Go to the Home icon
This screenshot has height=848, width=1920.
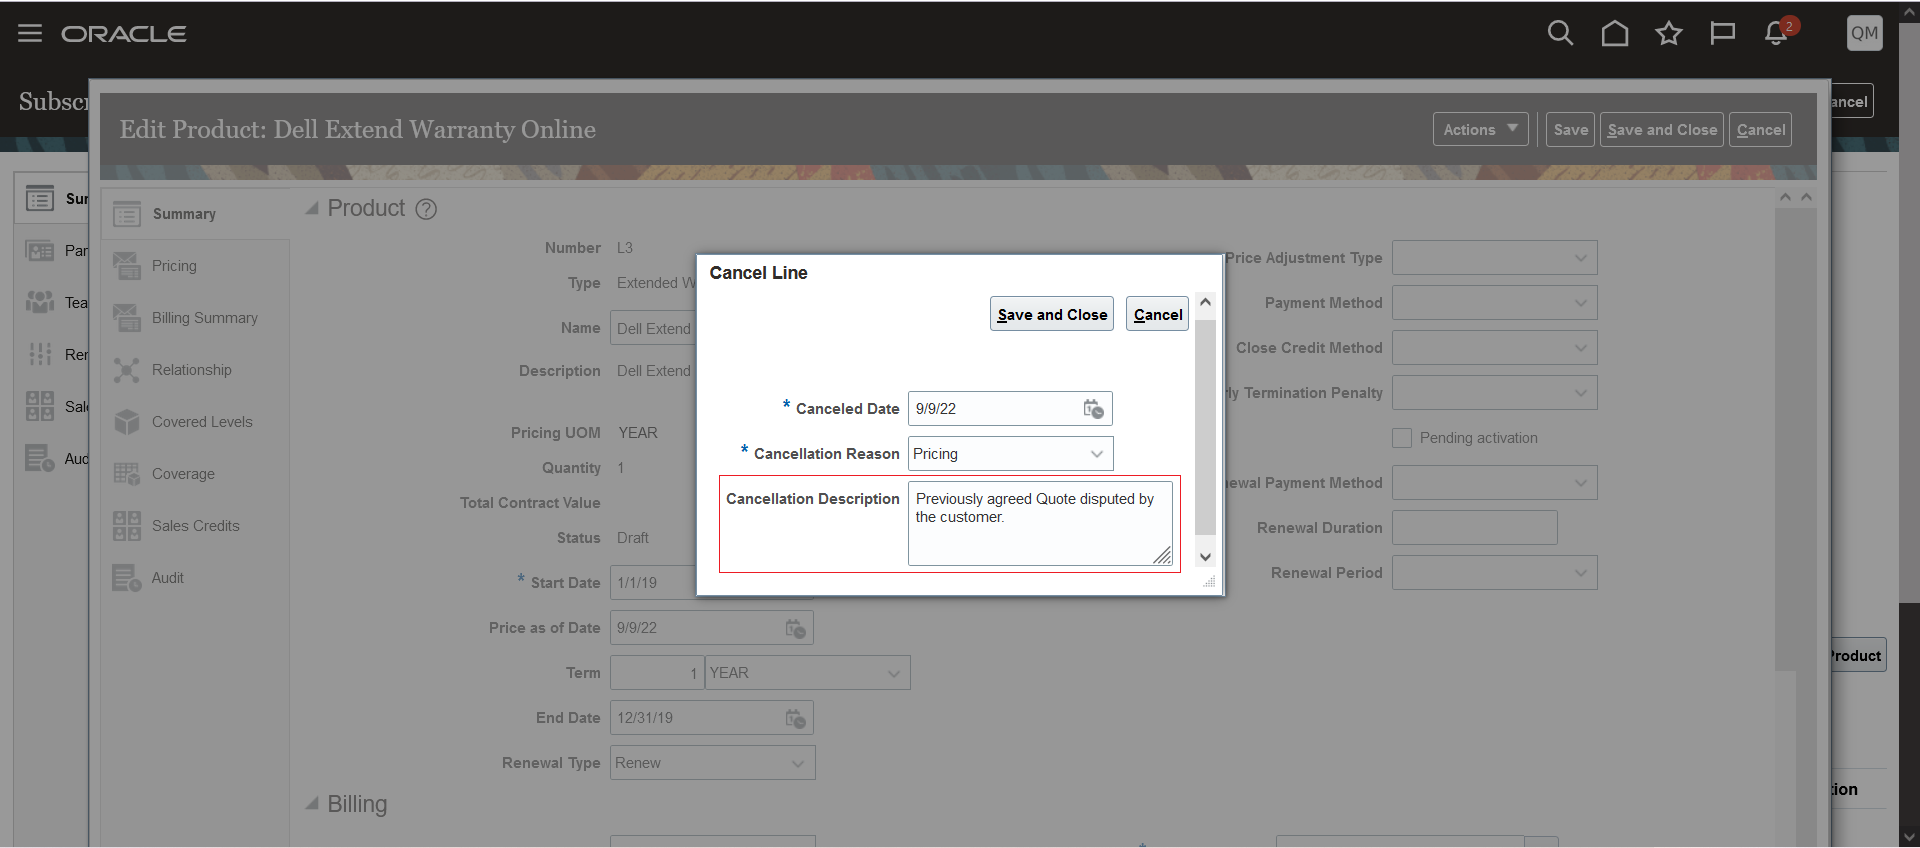(1614, 33)
